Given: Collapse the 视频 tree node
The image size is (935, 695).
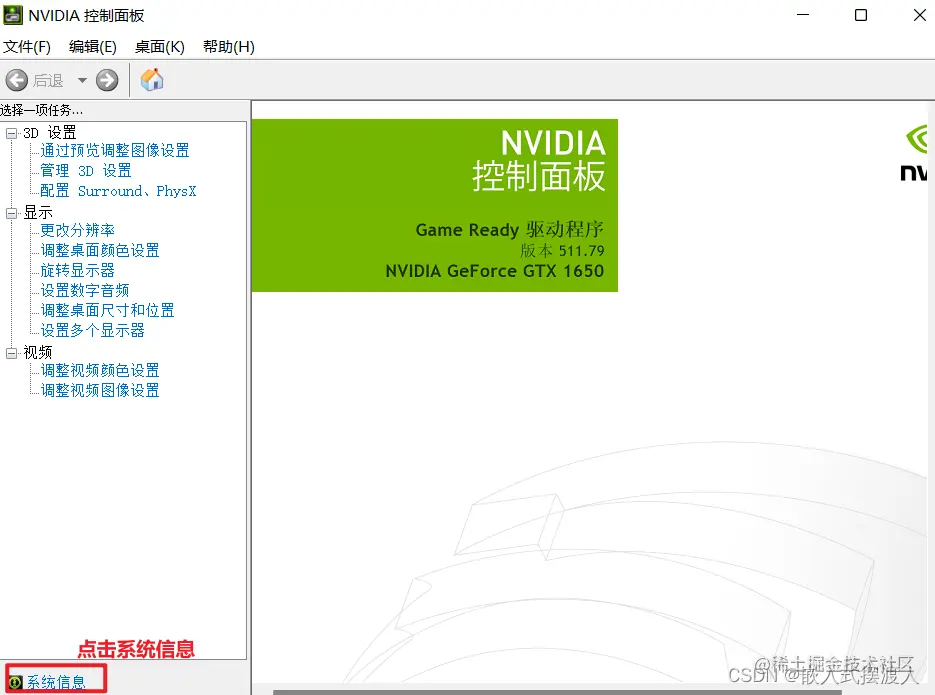Looking at the screenshot, I should 11,353.
